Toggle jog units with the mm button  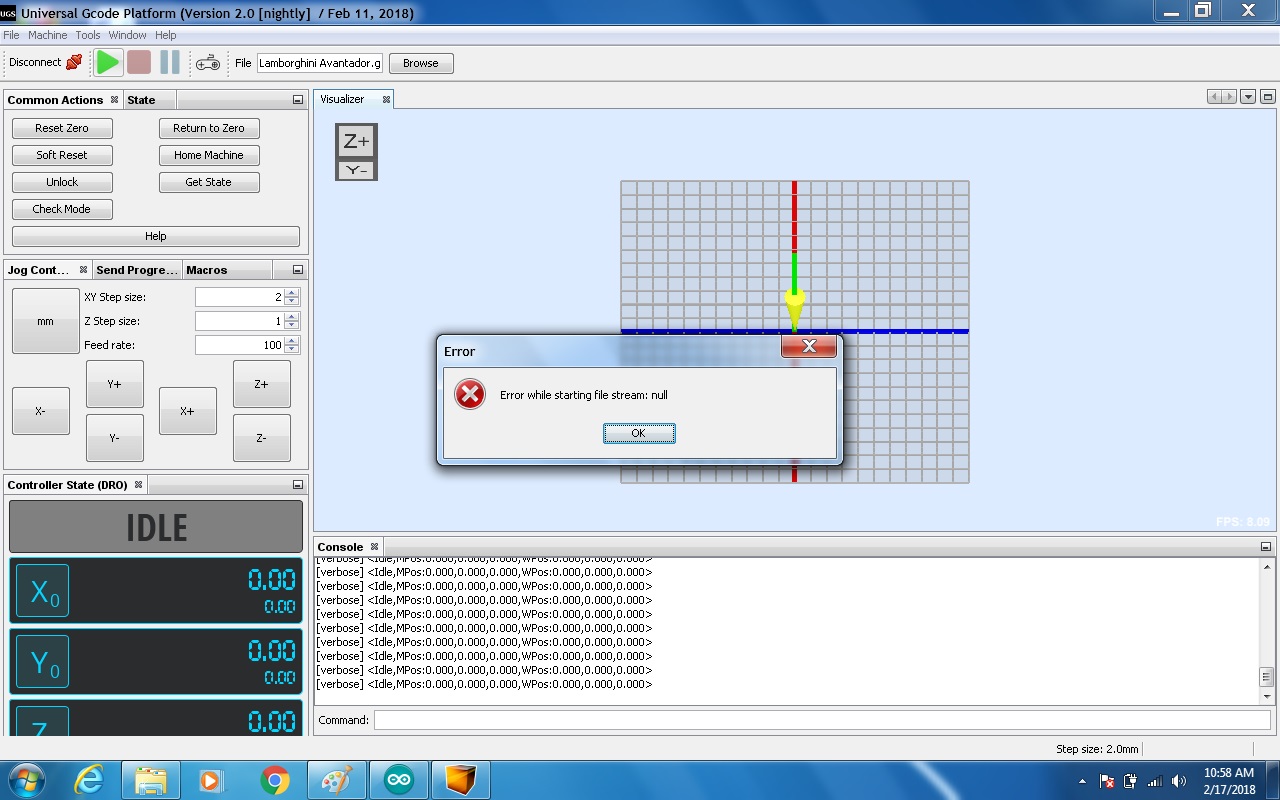tap(44, 321)
